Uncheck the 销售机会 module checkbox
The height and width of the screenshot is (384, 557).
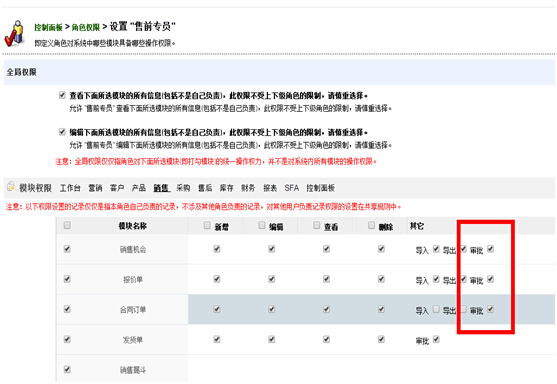(x=67, y=249)
